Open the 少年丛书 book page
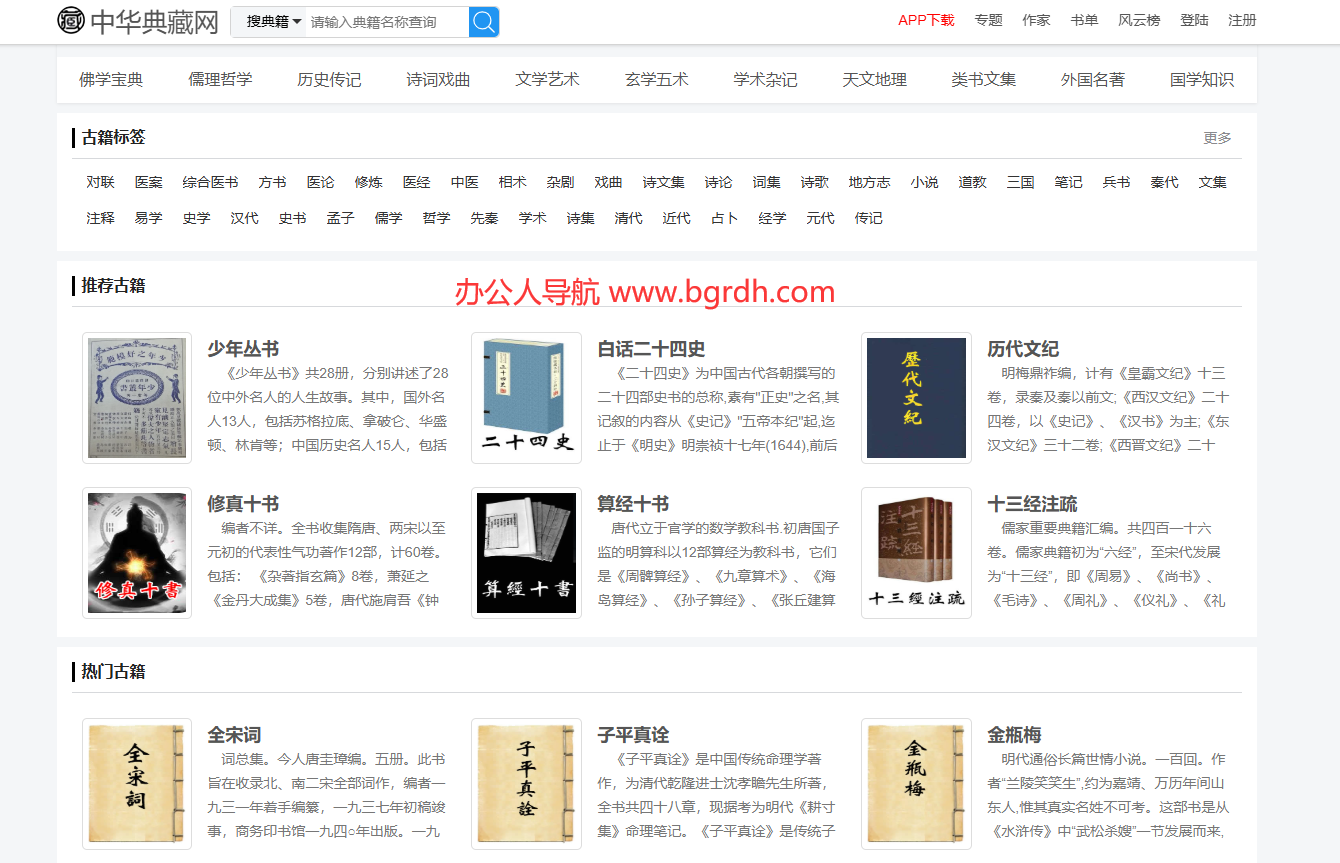The height and width of the screenshot is (863, 1340). 243,349
